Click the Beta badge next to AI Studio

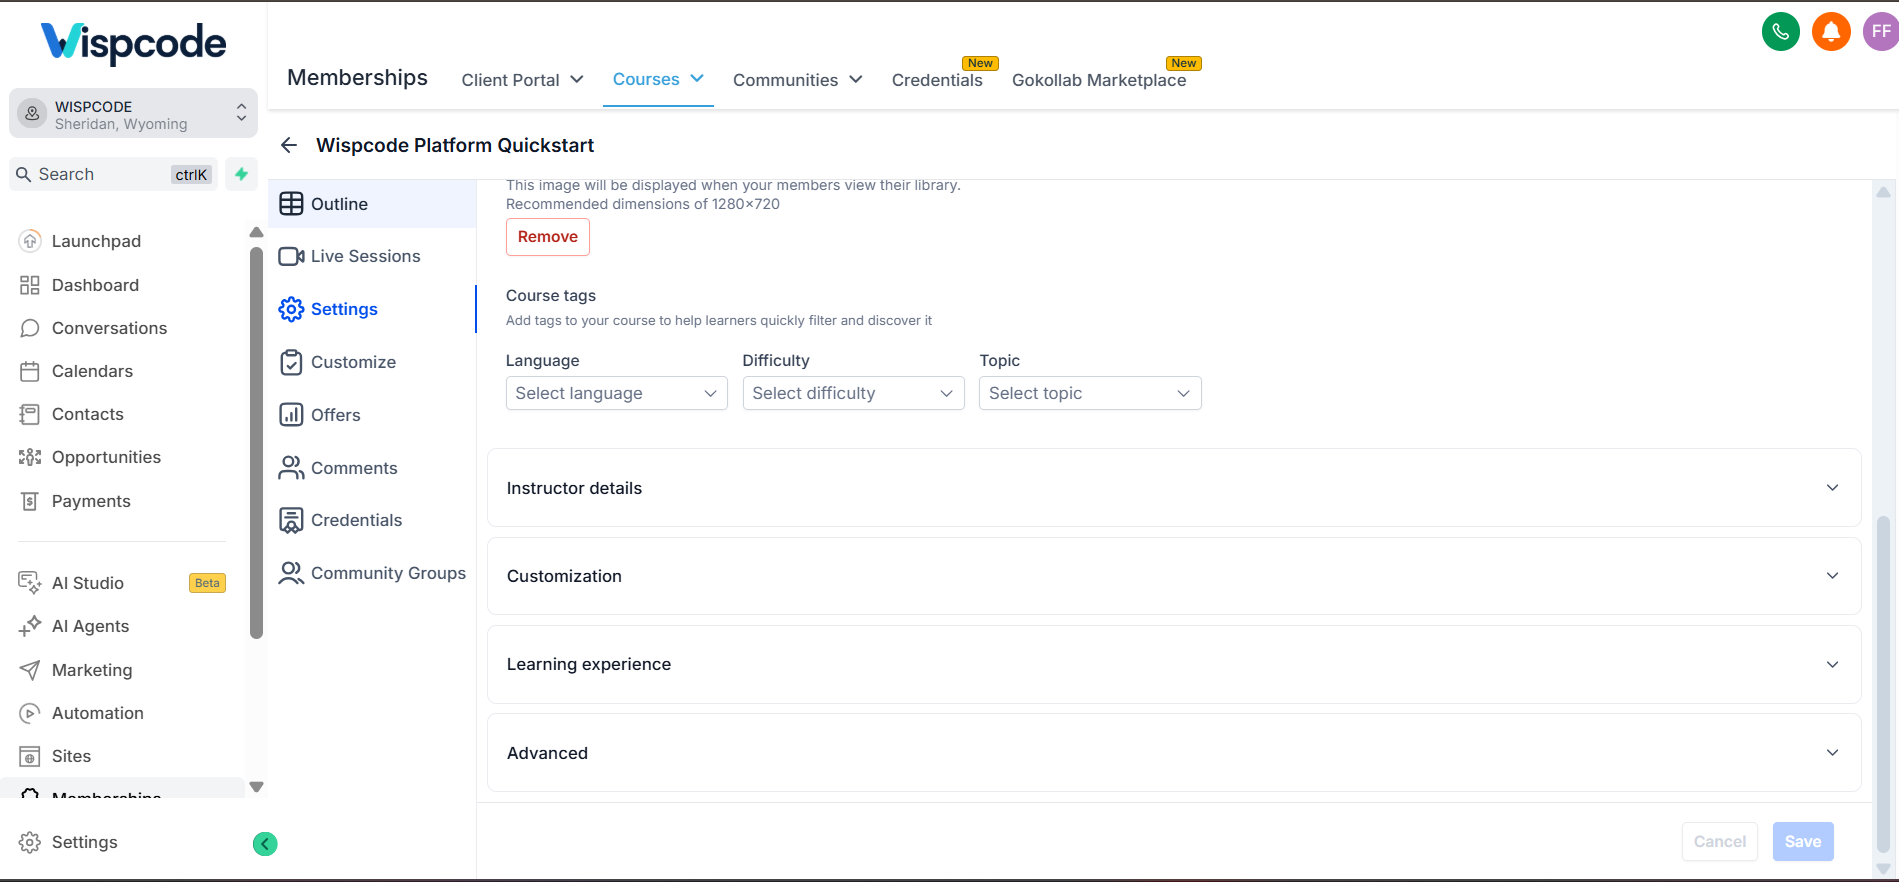(207, 583)
